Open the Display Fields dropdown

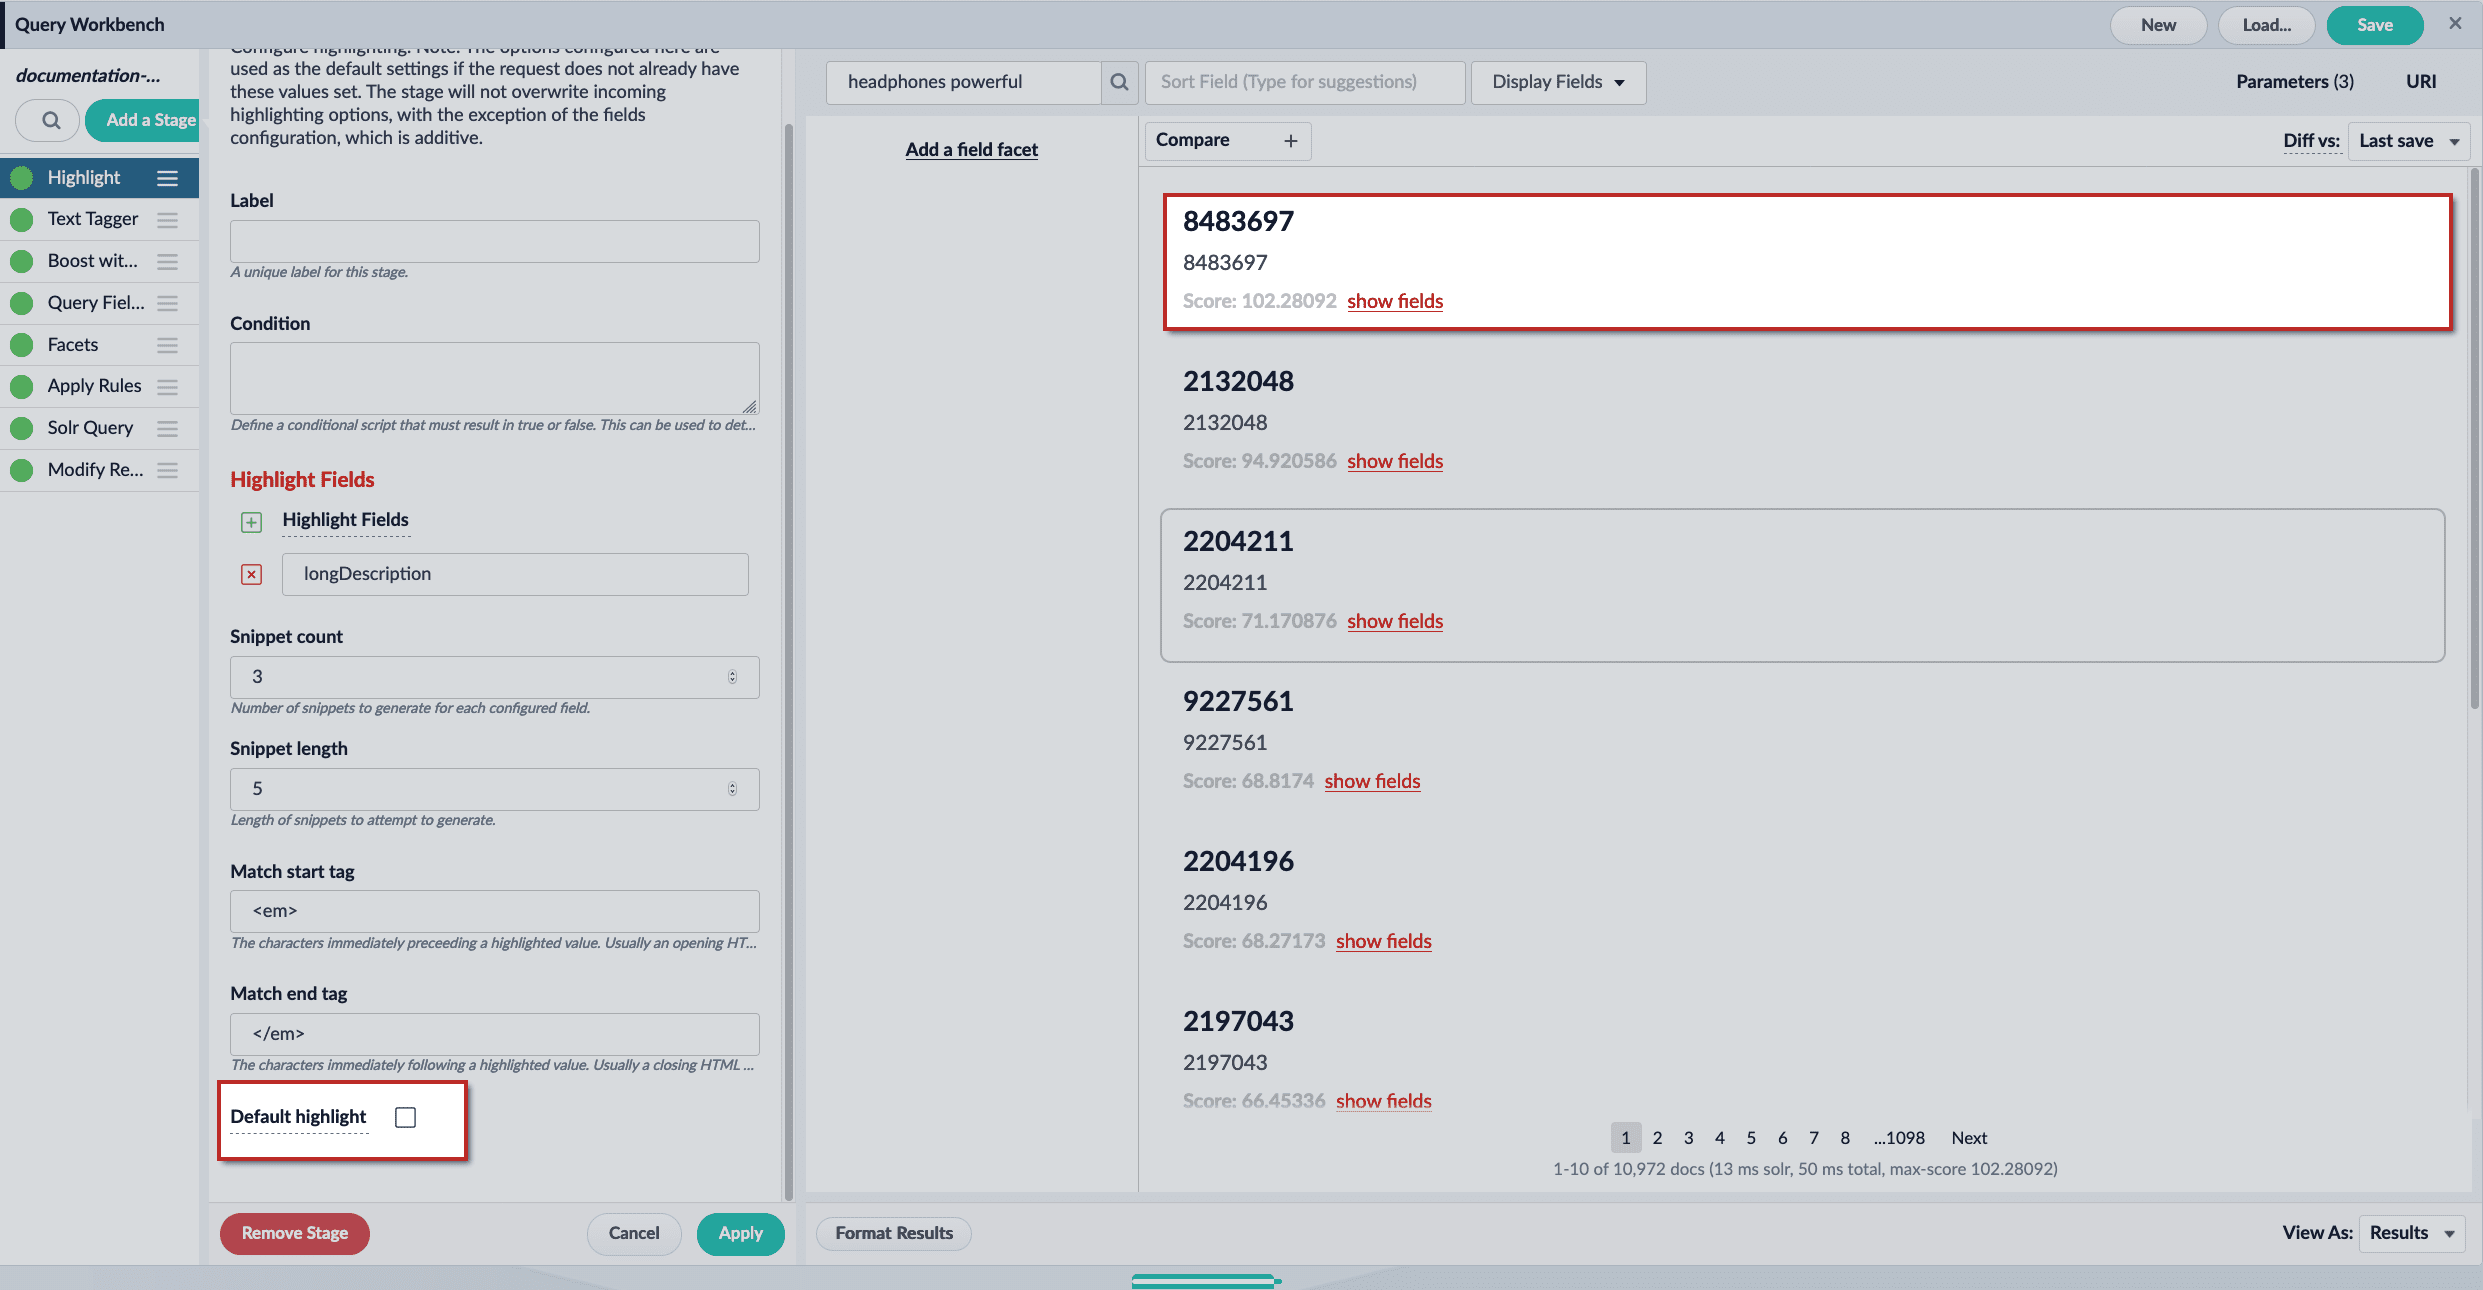[x=1557, y=82]
